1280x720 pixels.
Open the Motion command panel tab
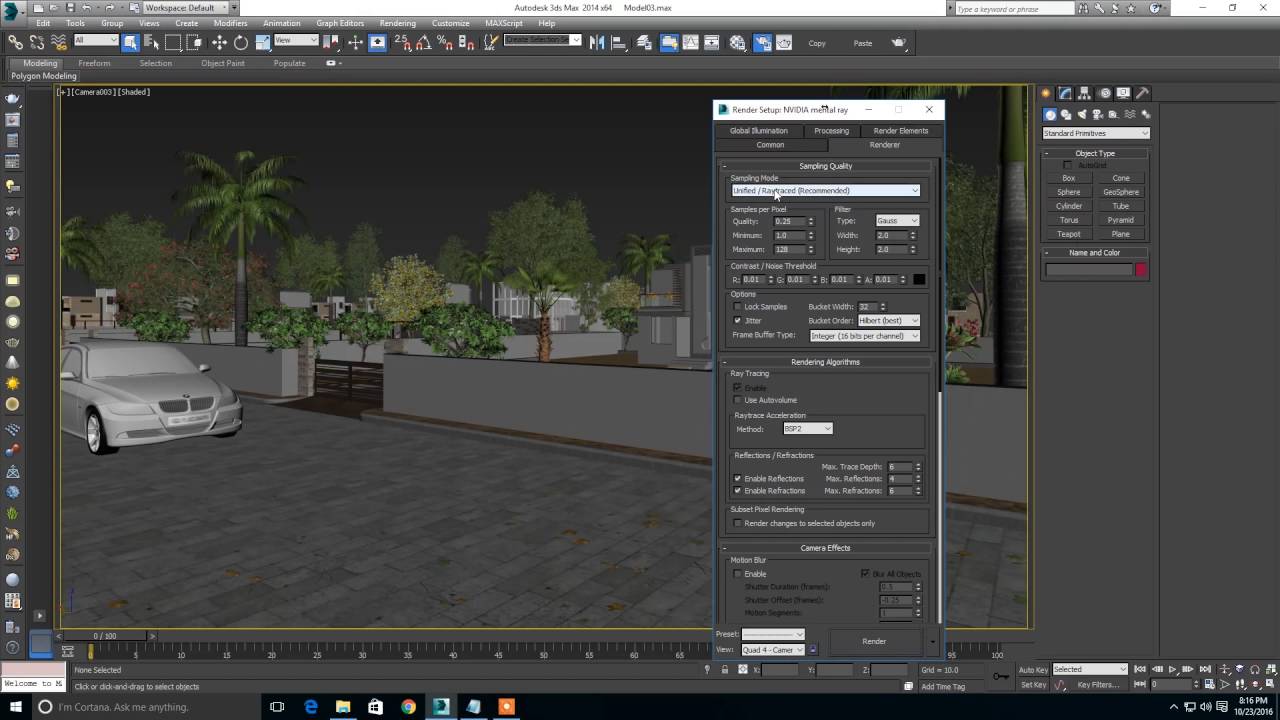tap(1104, 93)
